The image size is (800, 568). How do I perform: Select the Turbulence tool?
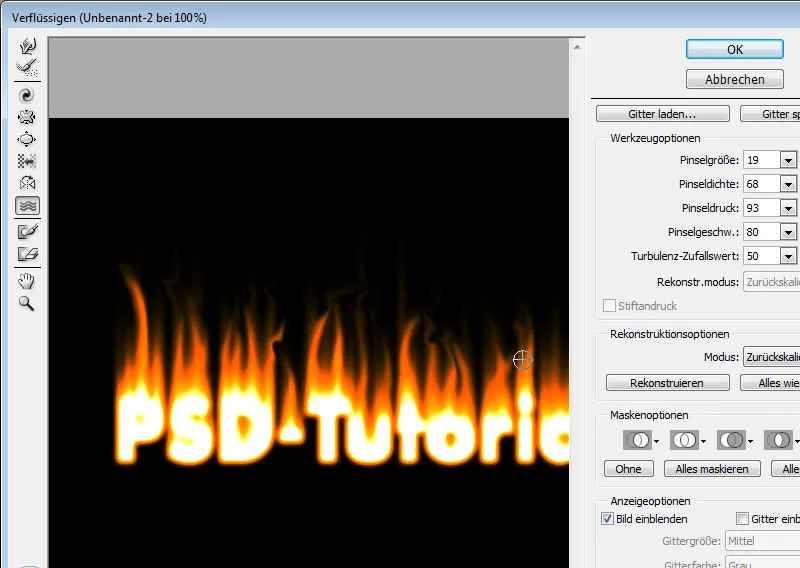click(x=28, y=206)
